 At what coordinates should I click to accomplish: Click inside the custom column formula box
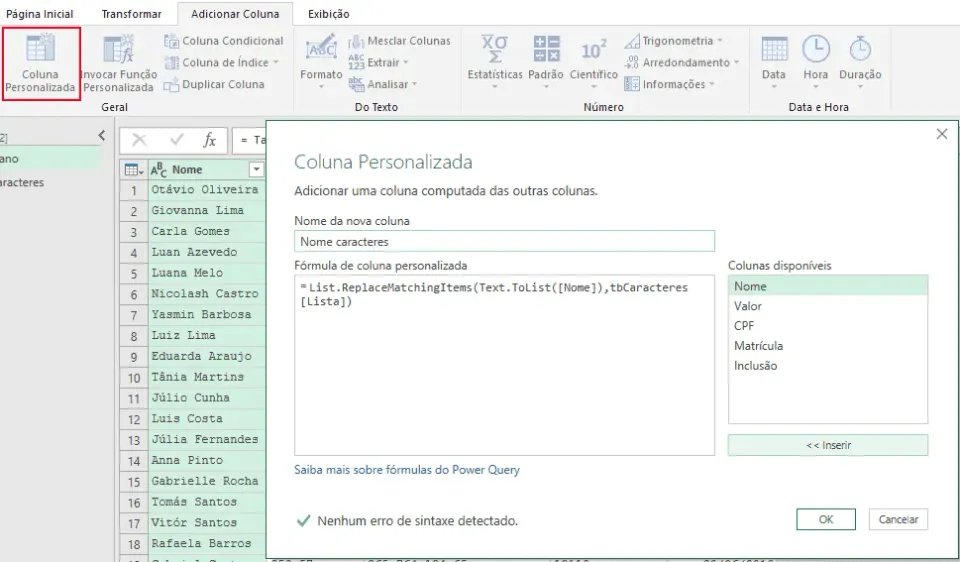[x=504, y=365]
